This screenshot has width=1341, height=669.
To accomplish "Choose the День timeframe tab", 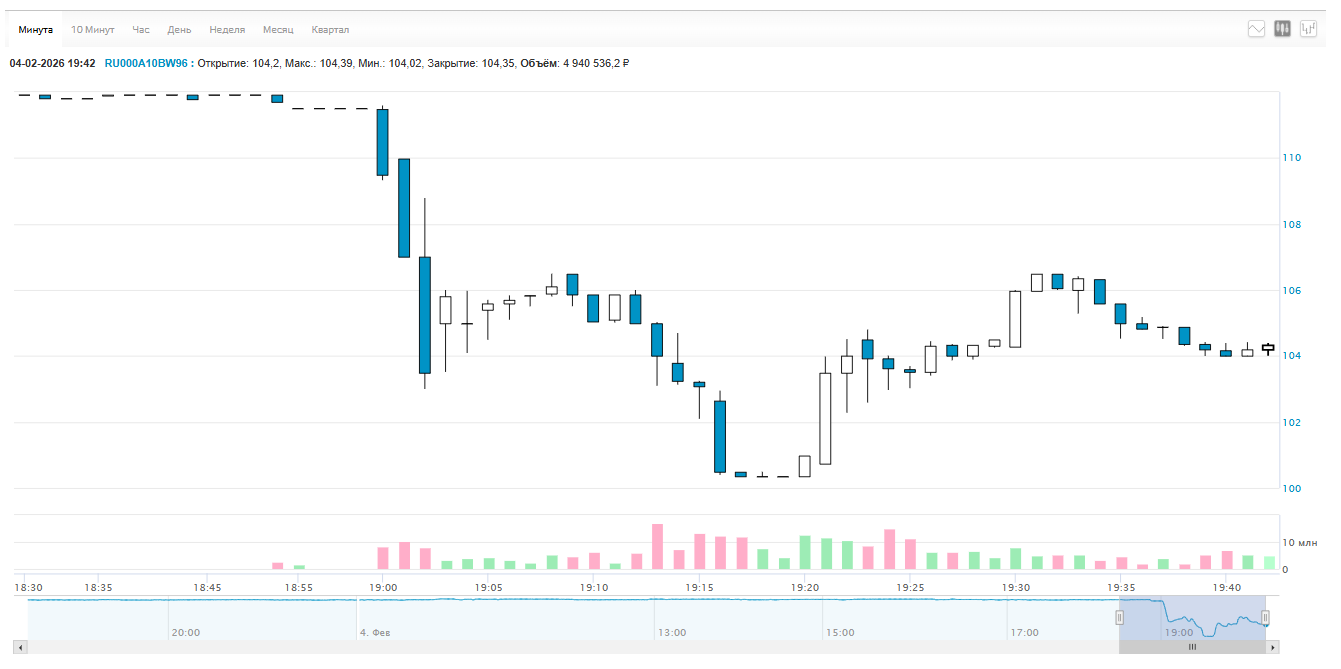I will tap(180, 30).
